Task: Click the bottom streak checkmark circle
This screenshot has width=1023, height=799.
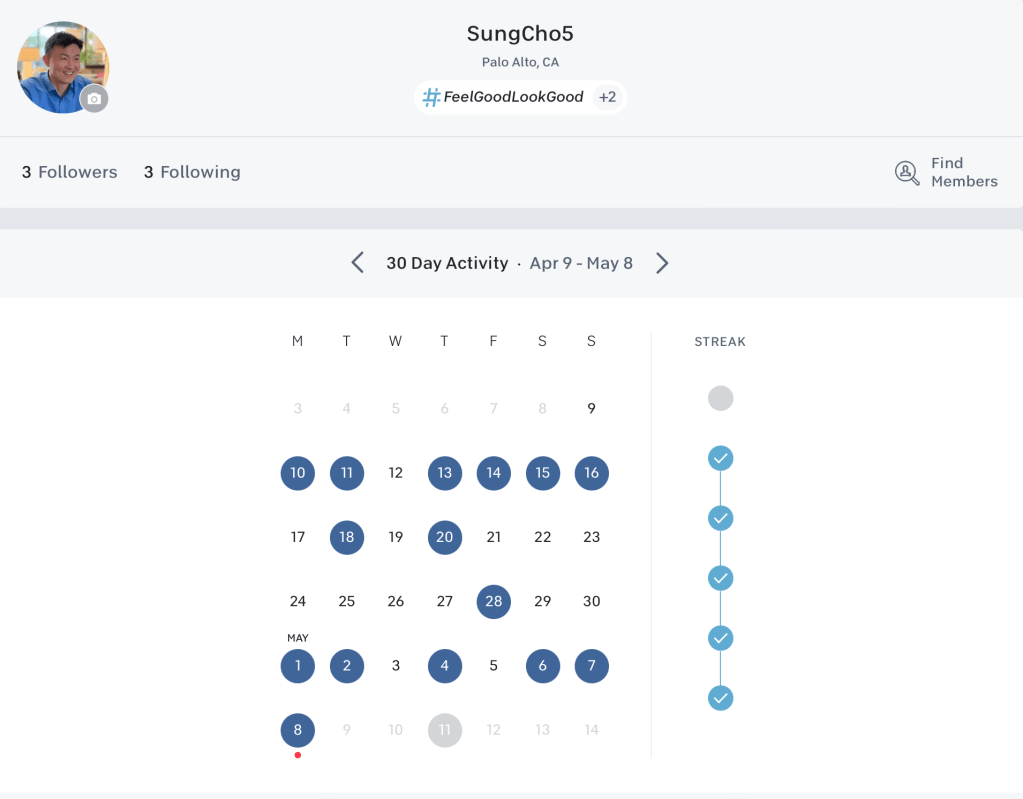Action: pyautogui.click(x=720, y=698)
